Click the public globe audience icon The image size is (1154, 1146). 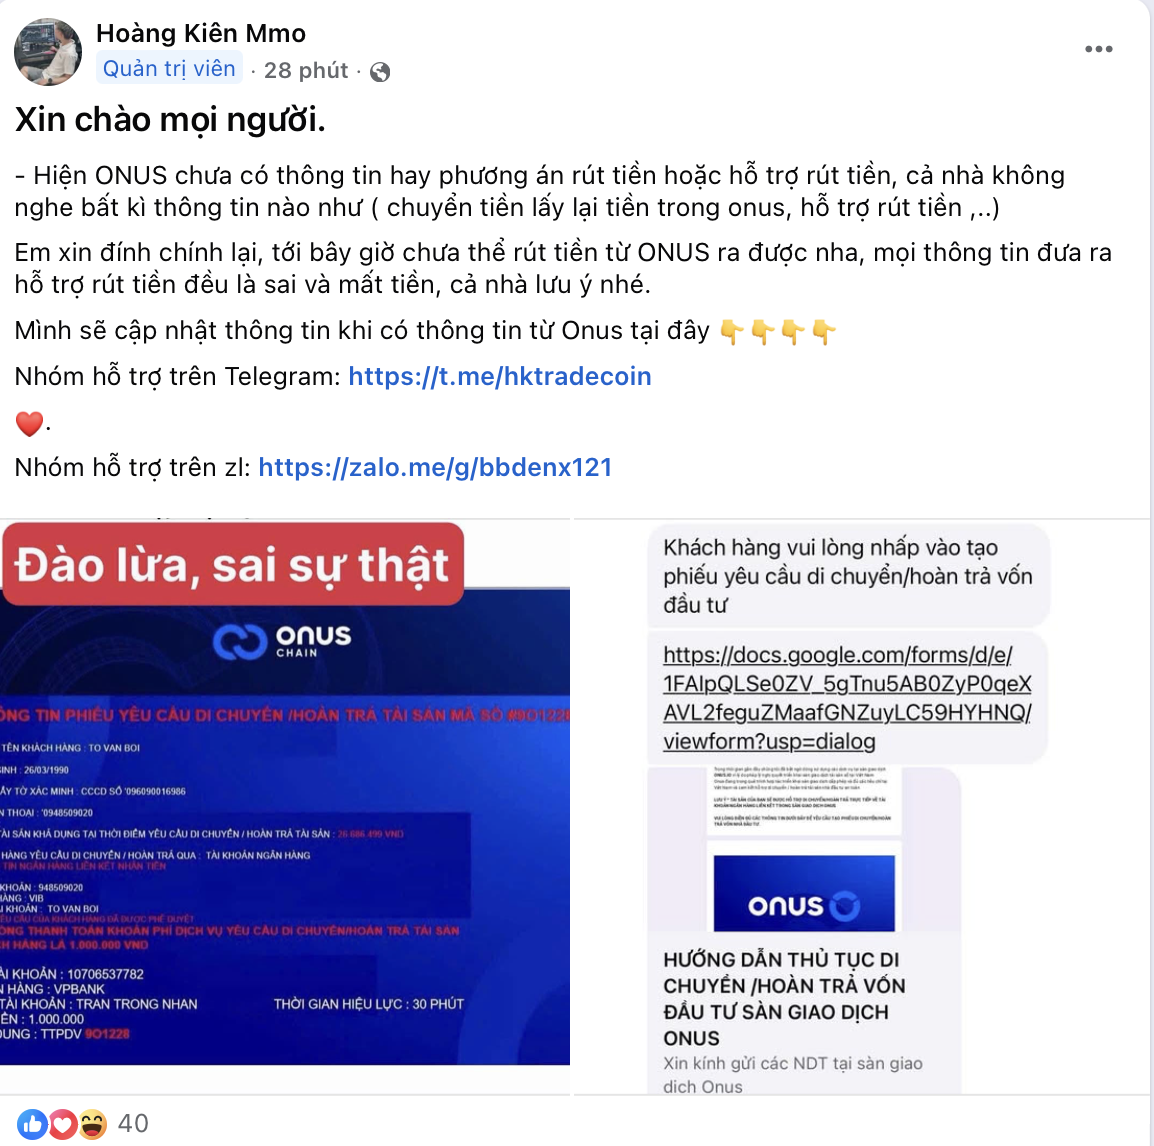pos(380,71)
